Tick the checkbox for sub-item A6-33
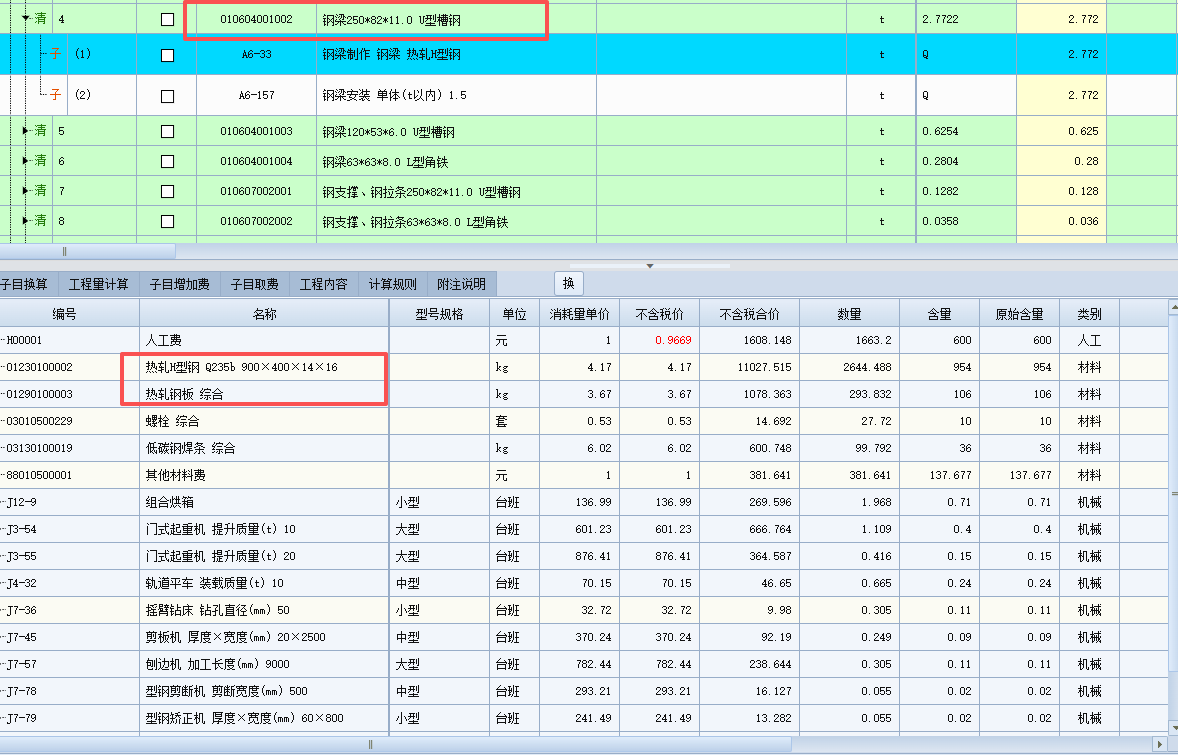This screenshot has width=1178, height=755. click(x=168, y=56)
